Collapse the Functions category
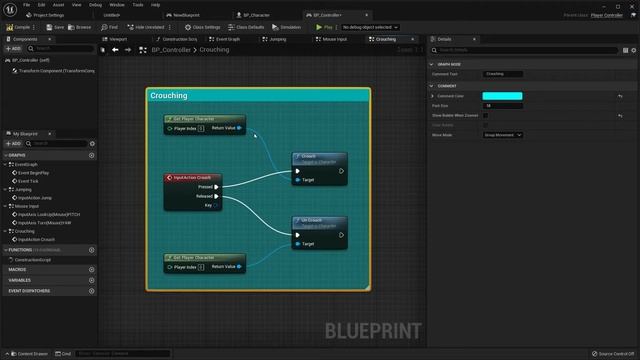Image resolution: width=640 pixels, height=360 pixels. coord(6,250)
